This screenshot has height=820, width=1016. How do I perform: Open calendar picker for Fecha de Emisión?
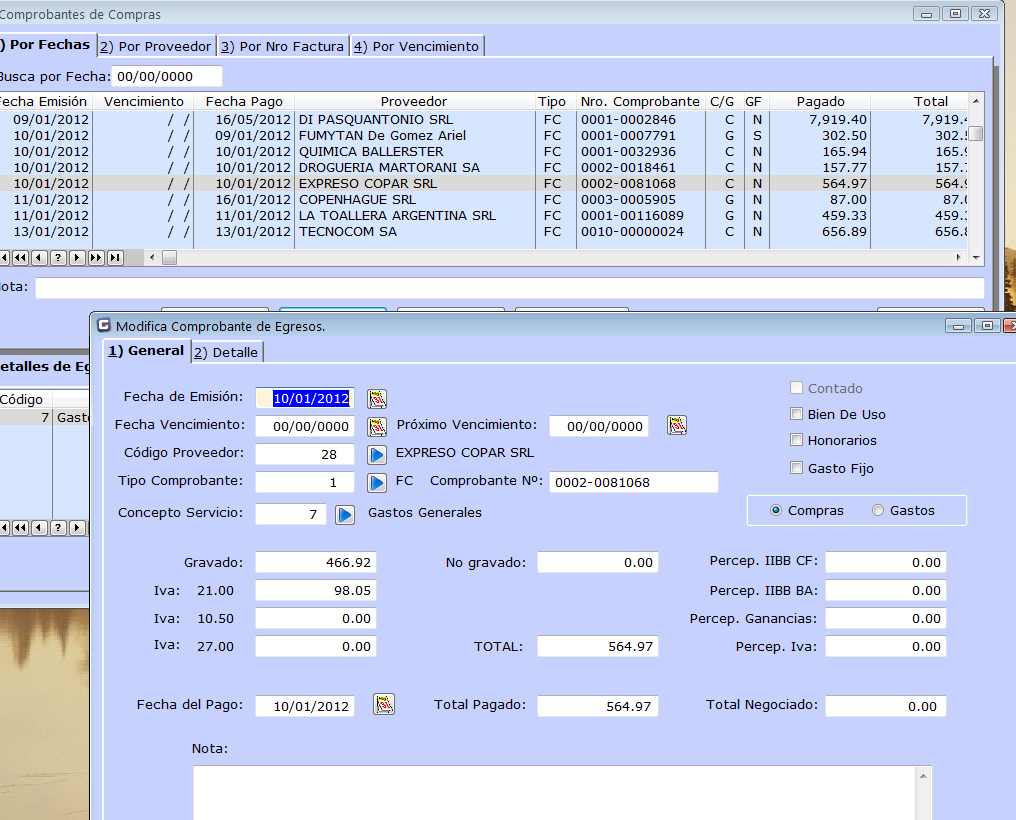(x=377, y=399)
